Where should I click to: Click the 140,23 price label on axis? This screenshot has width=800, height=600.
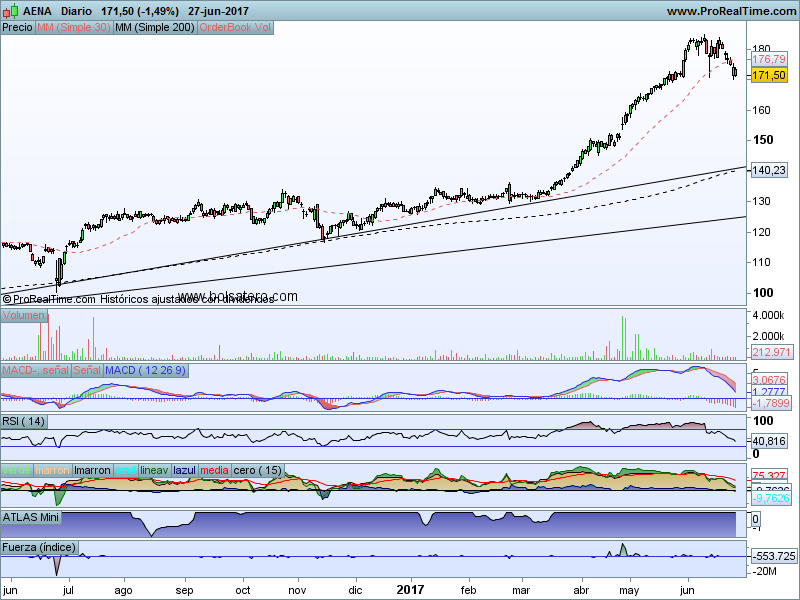[x=767, y=171]
